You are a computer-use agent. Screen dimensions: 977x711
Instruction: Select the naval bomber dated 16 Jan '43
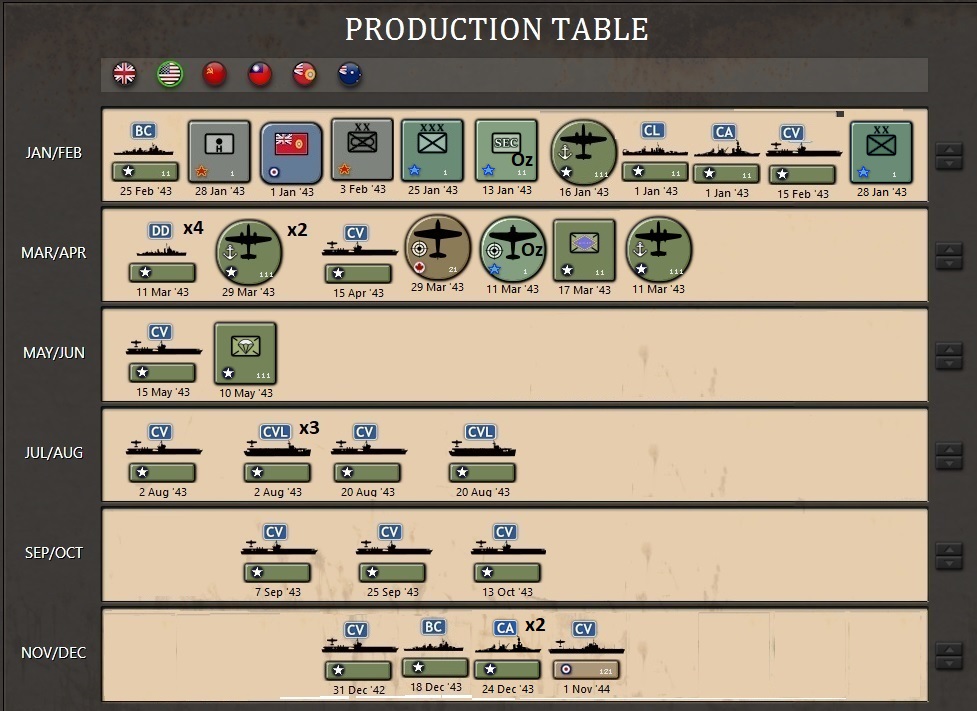(584, 152)
